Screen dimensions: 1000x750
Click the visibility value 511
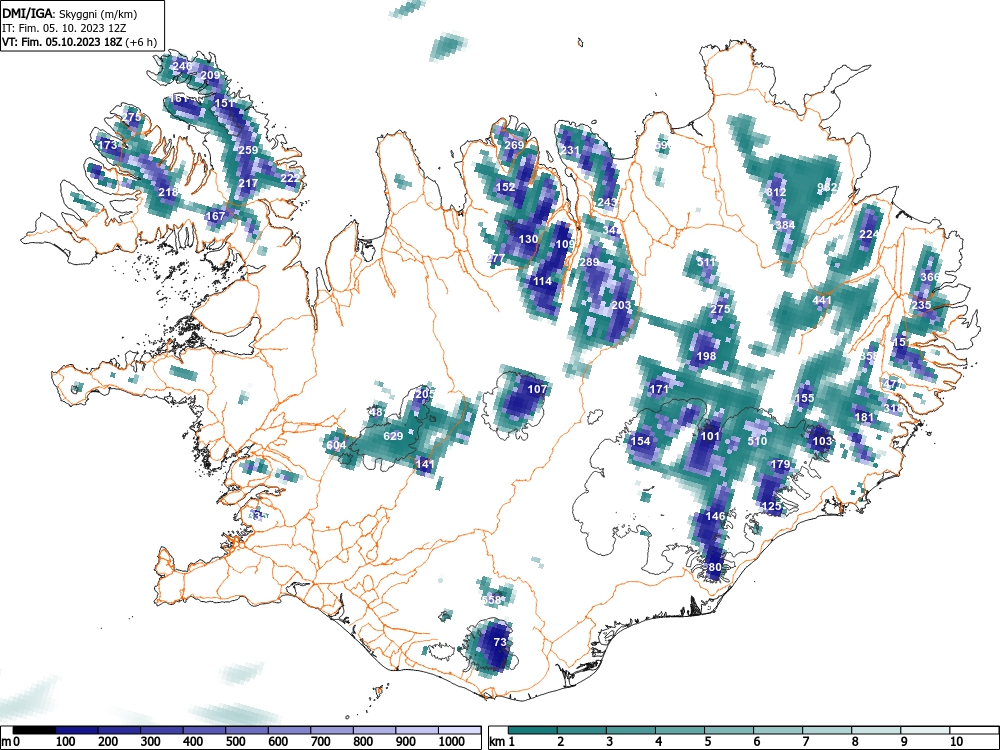pyautogui.click(x=706, y=262)
